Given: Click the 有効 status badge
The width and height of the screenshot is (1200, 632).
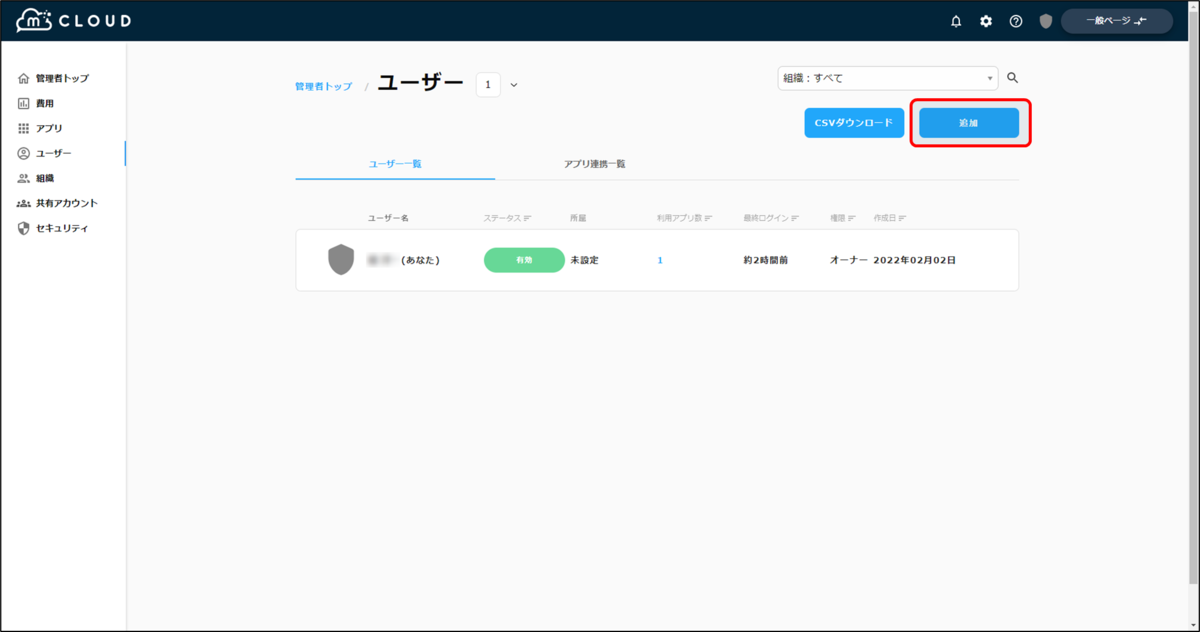Looking at the screenshot, I should point(524,260).
